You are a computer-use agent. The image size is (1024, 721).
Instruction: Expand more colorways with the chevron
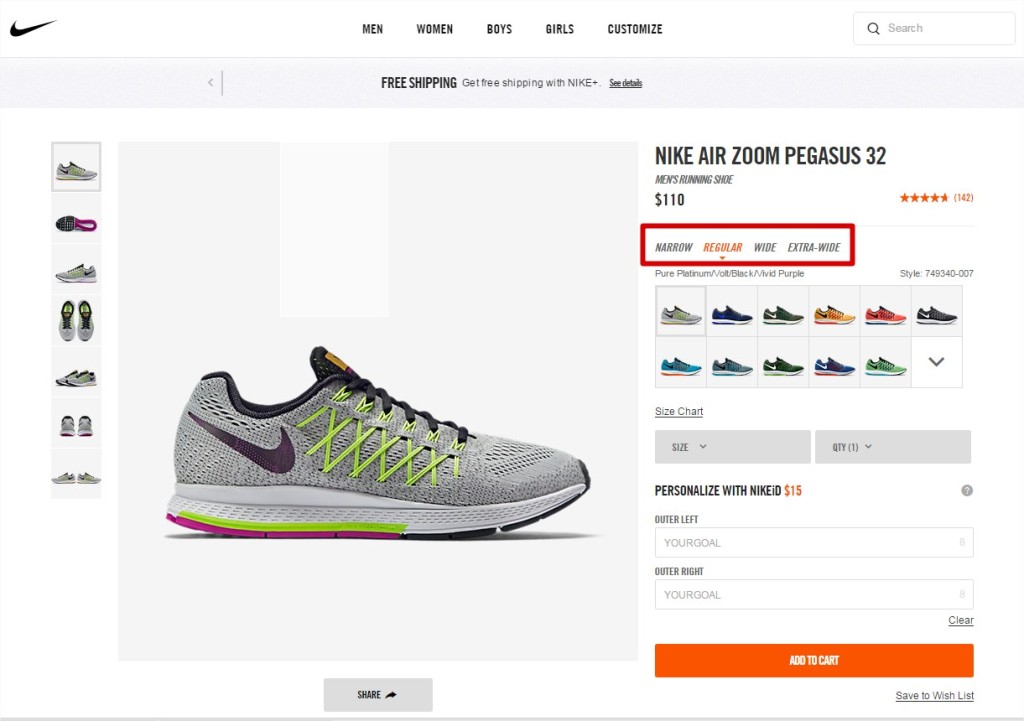point(936,362)
